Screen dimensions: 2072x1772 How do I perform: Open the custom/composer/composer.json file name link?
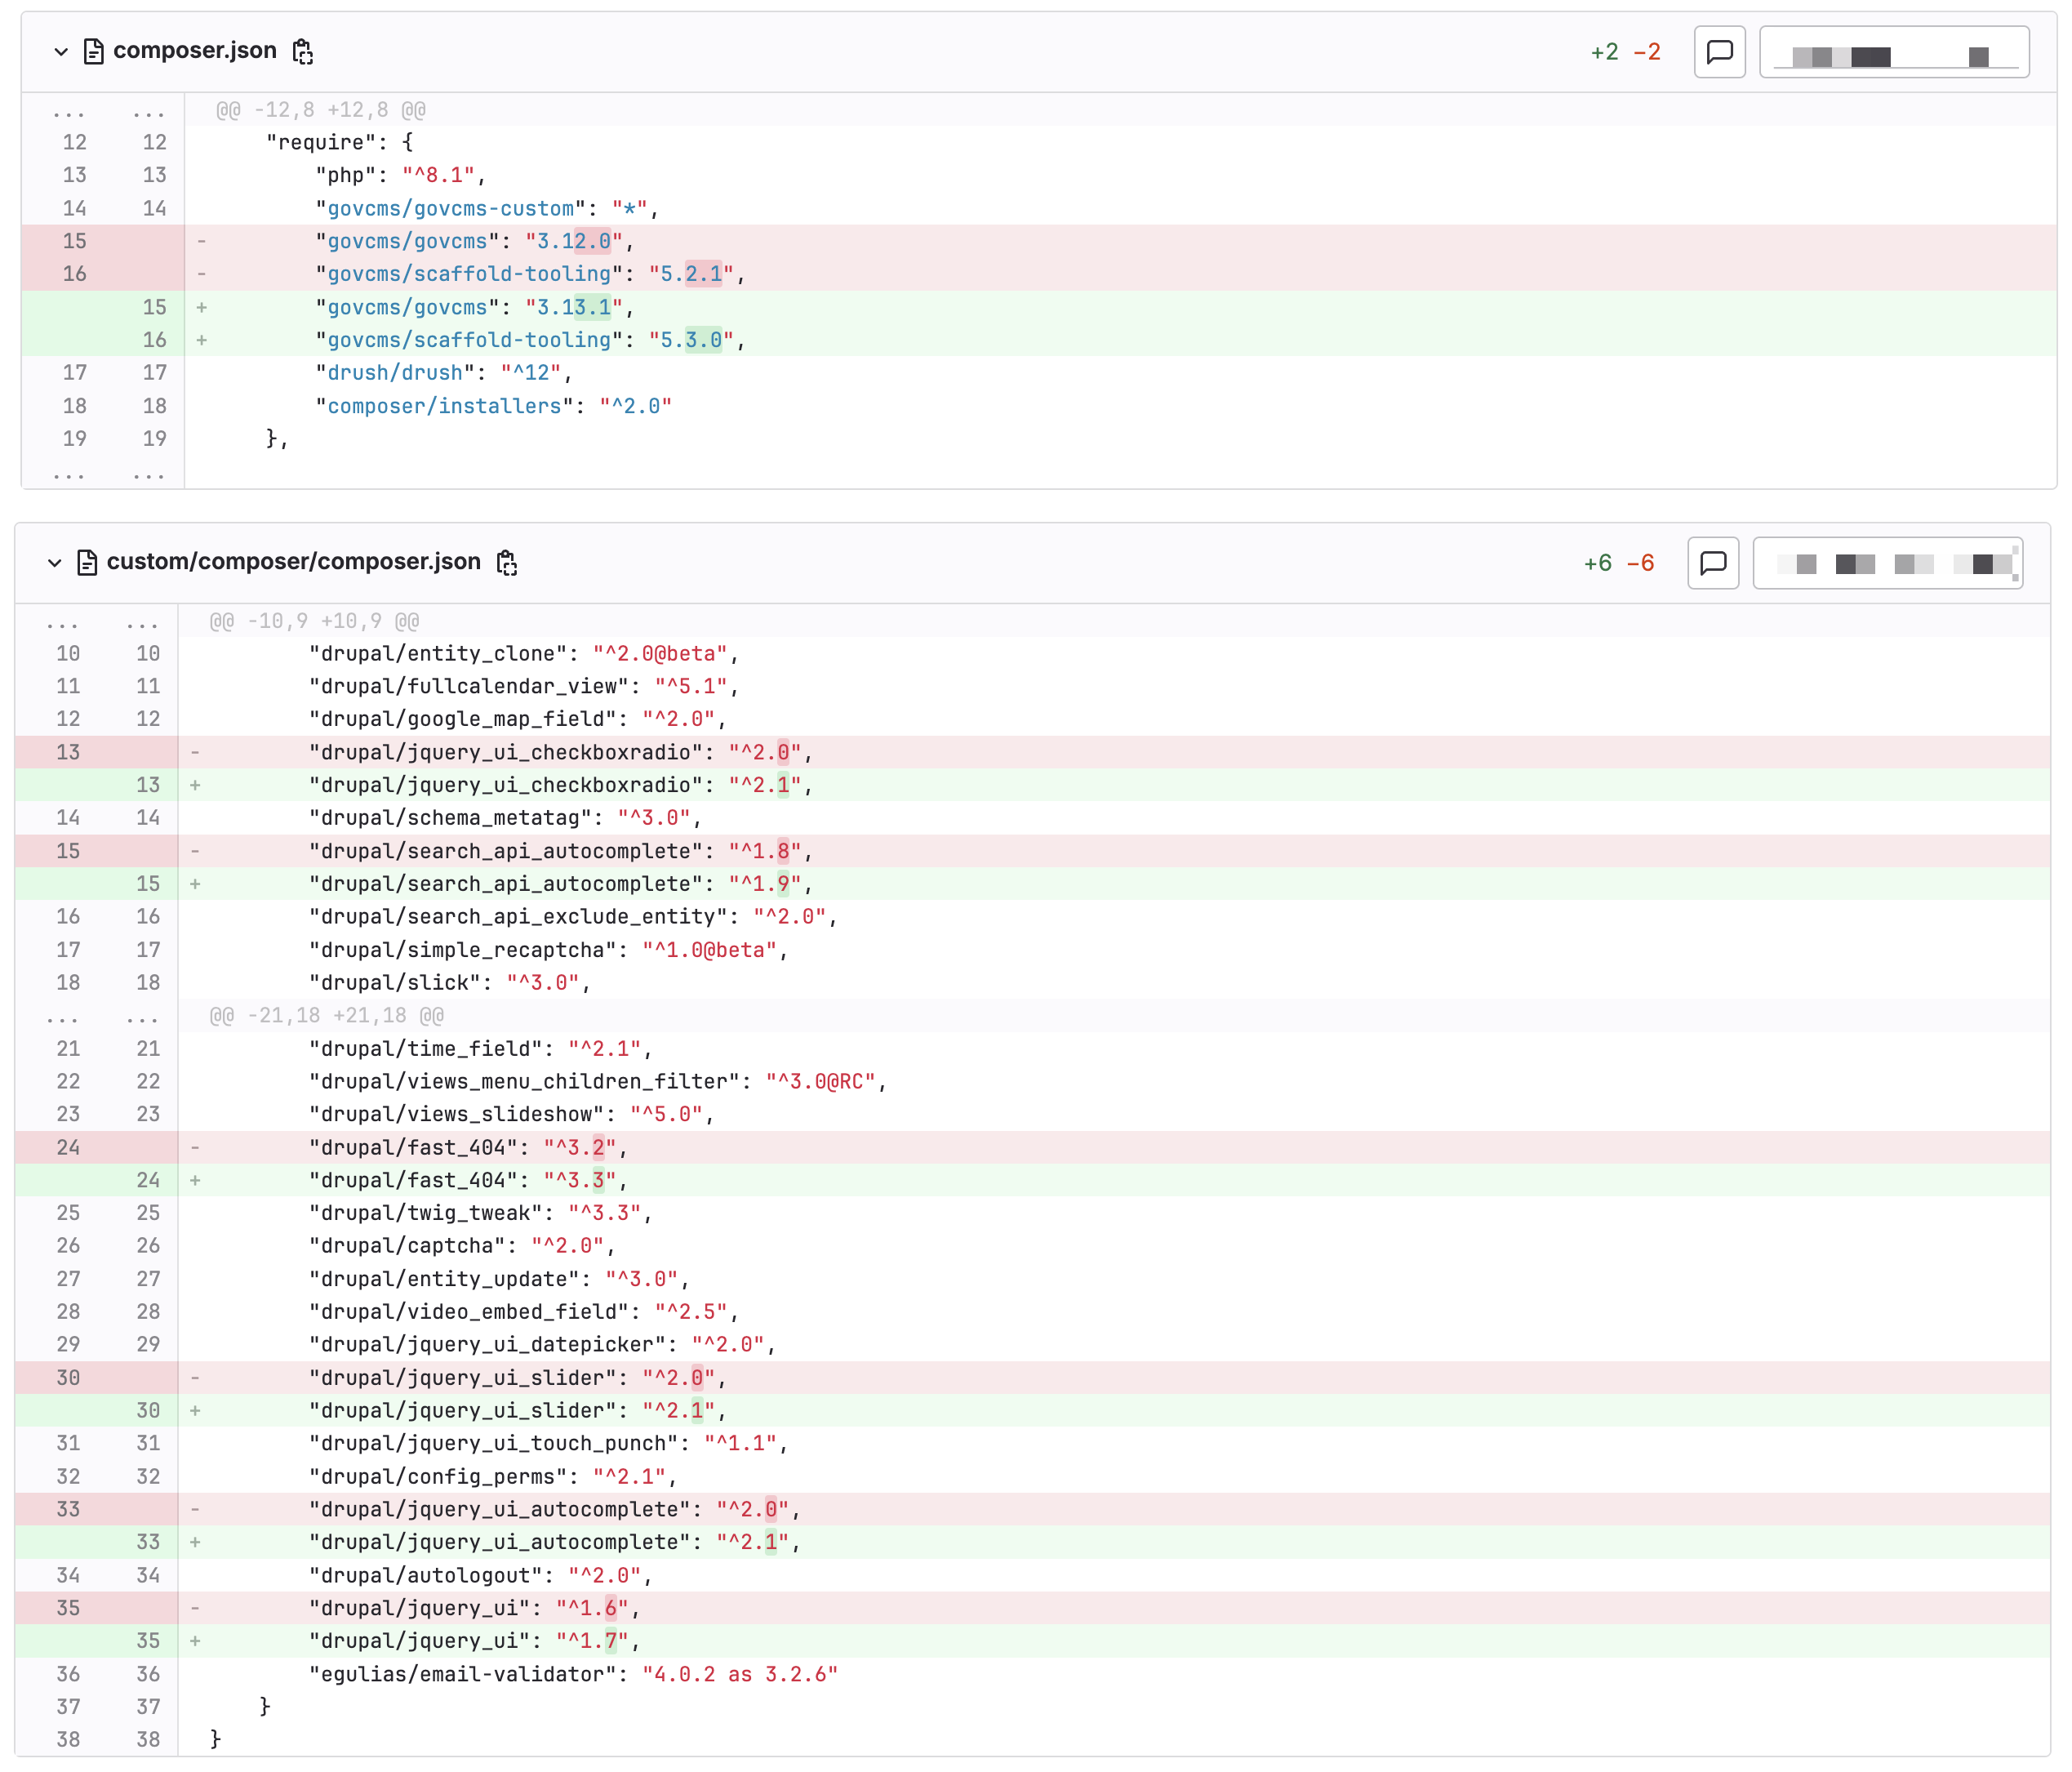294,562
